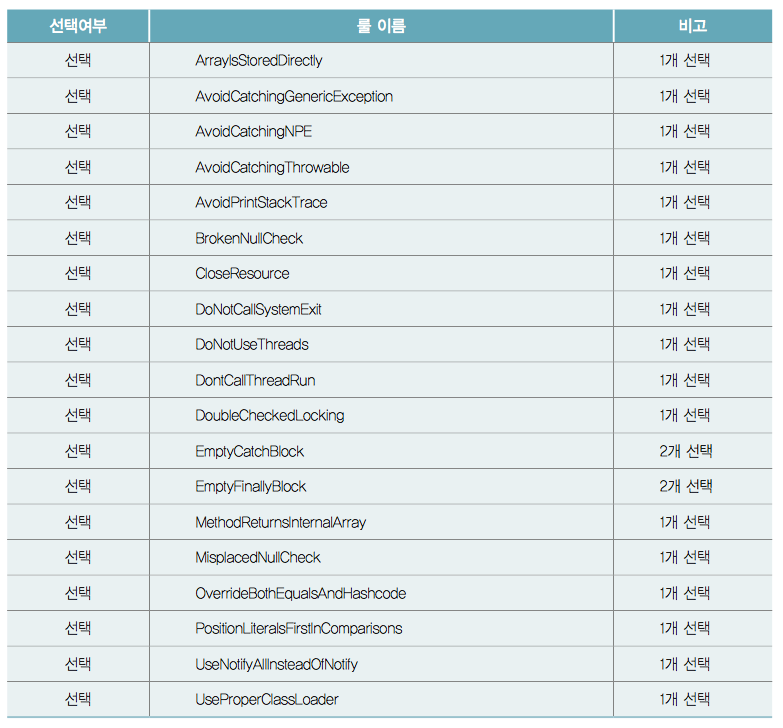Viewport: 783px width, 728px height.
Task: Select the AvoidPrintStackTrace rule
Action: tap(261, 202)
